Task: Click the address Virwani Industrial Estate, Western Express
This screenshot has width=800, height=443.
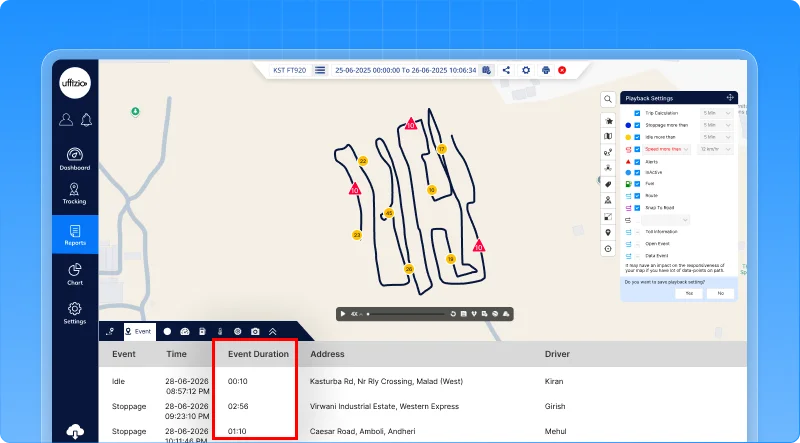Action: tap(384, 406)
